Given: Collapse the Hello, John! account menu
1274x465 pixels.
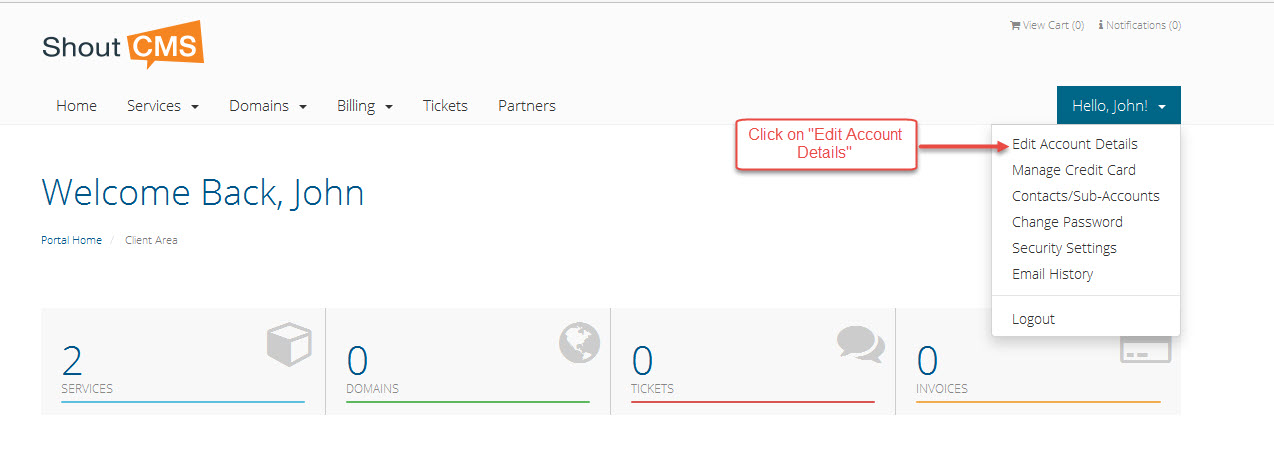Looking at the screenshot, I should coord(1118,106).
